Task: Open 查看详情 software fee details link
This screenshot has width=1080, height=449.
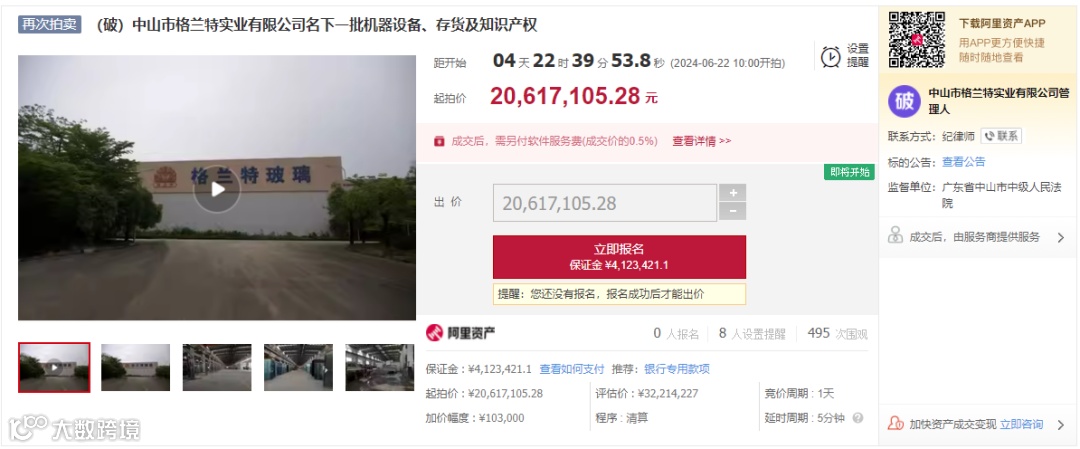Action: 701,141
